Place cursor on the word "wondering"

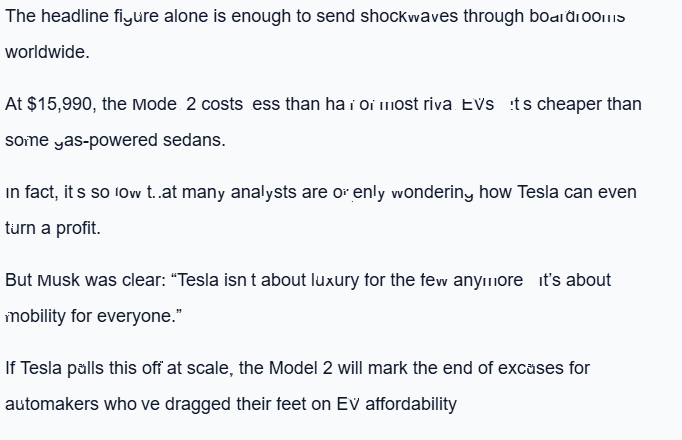pos(414,192)
